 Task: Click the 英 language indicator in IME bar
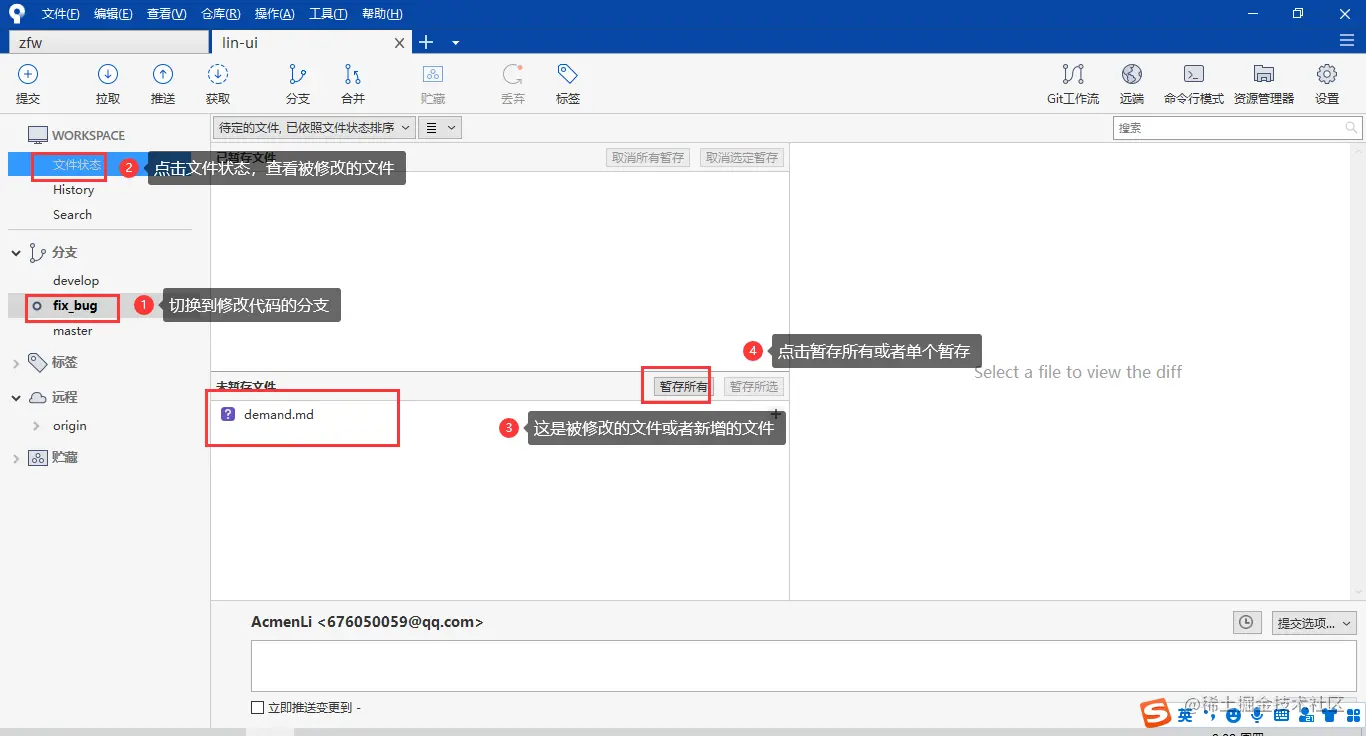[1185, 715]
